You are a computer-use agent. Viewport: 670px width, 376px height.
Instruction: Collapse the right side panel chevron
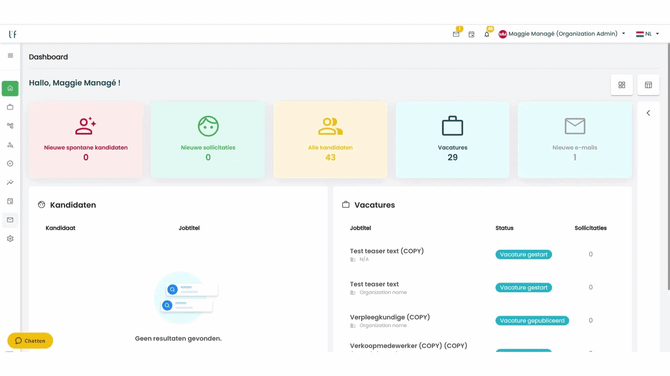point(648,113)
